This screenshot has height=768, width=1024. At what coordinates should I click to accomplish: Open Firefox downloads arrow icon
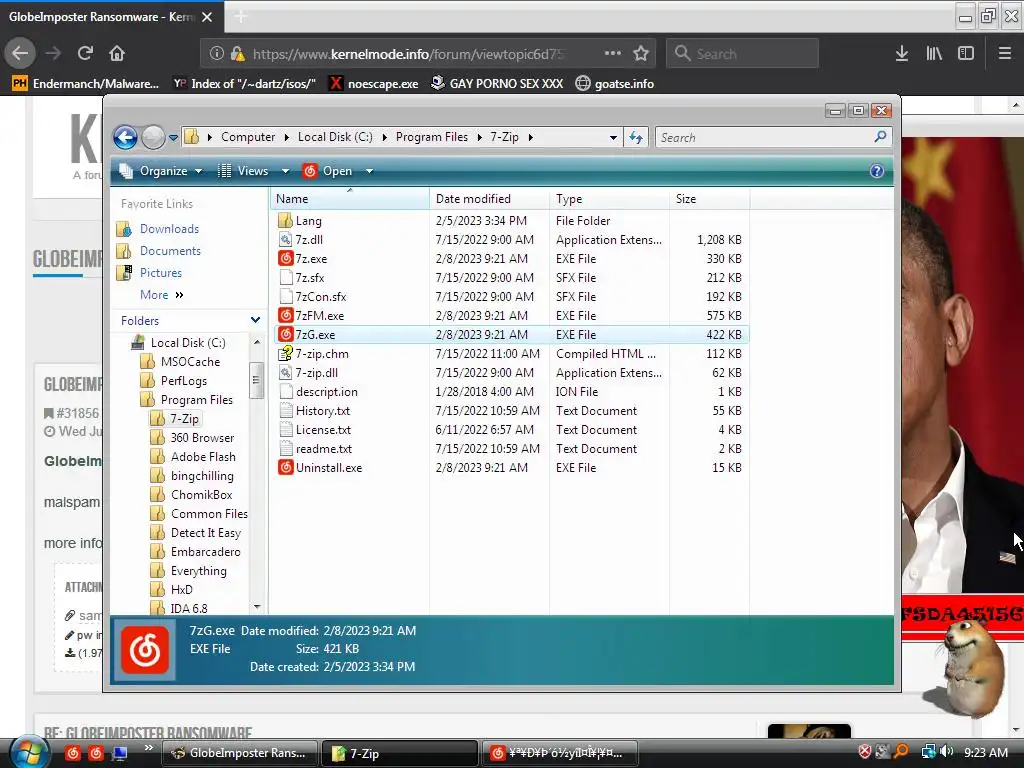click(x=902, y=53)
